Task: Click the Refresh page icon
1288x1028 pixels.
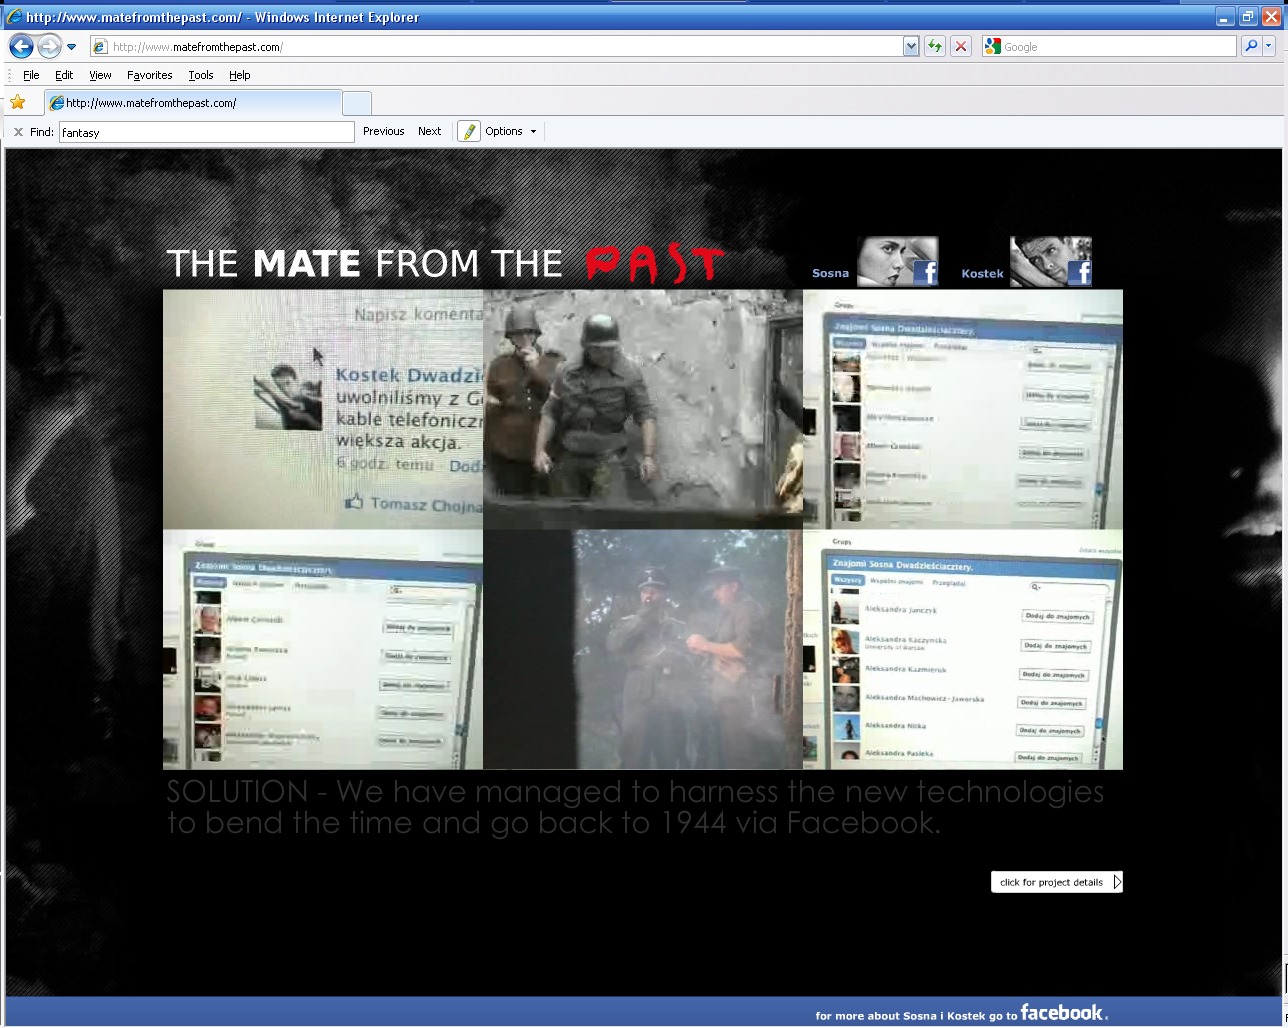Action: 935,46
